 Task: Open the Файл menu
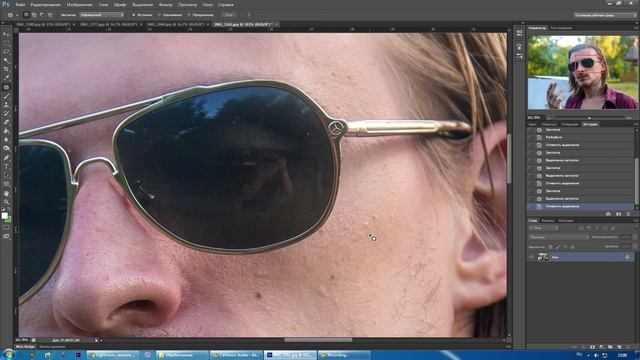[x=20, y=5]
